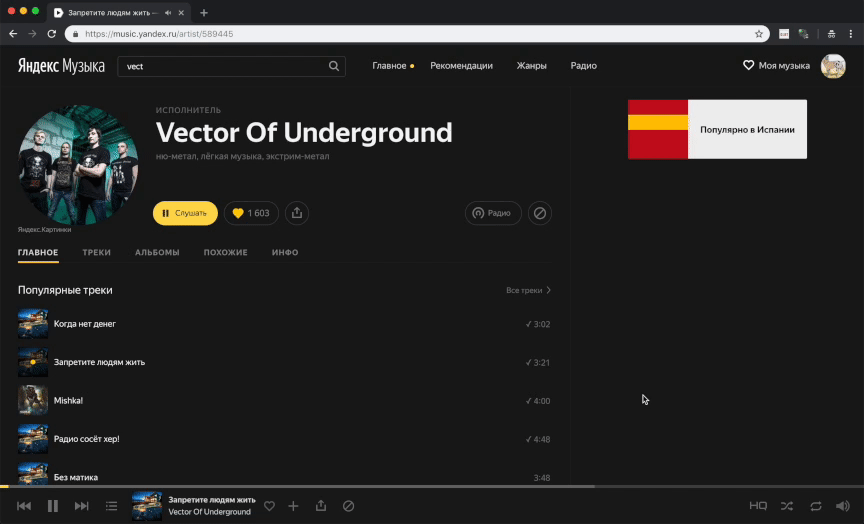Click Mishka! album cover thumbnail

click(x=33, y=401)
